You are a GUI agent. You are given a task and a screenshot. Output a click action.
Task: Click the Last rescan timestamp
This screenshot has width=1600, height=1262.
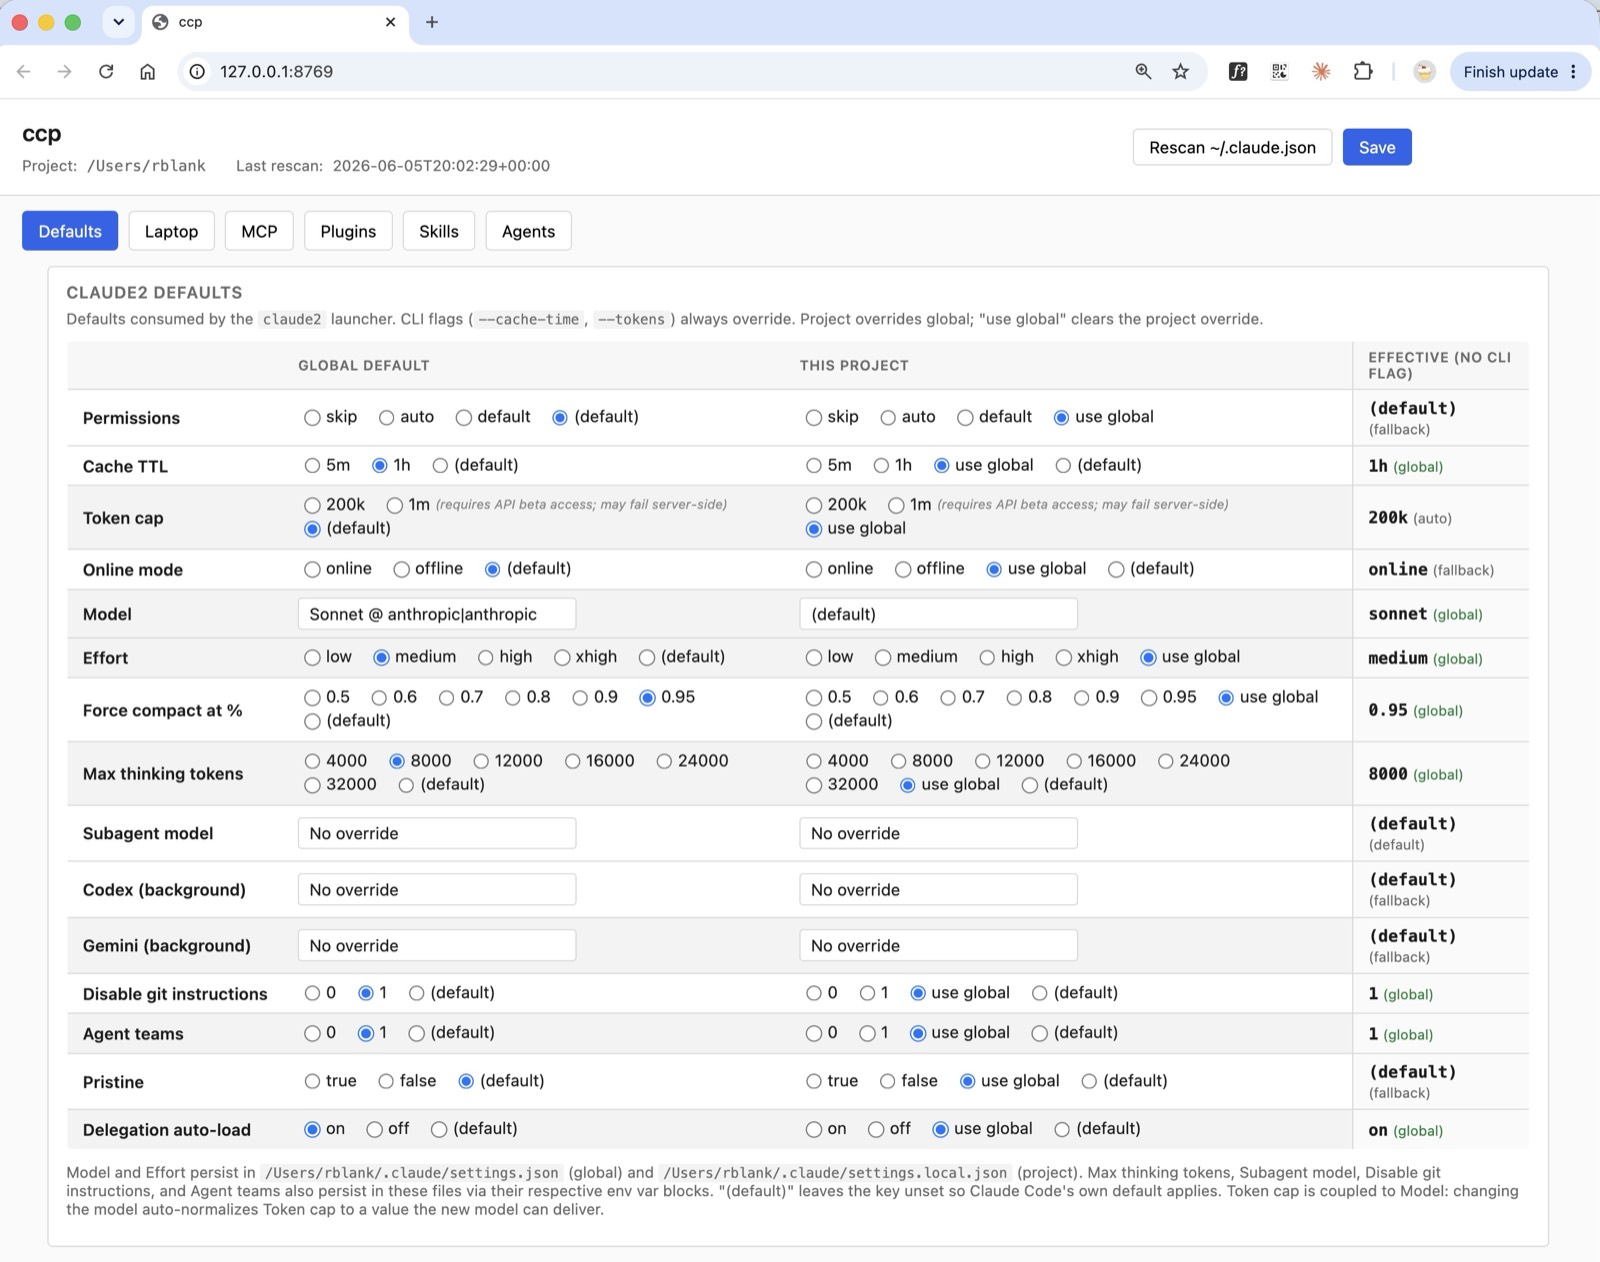click(441, 166)
